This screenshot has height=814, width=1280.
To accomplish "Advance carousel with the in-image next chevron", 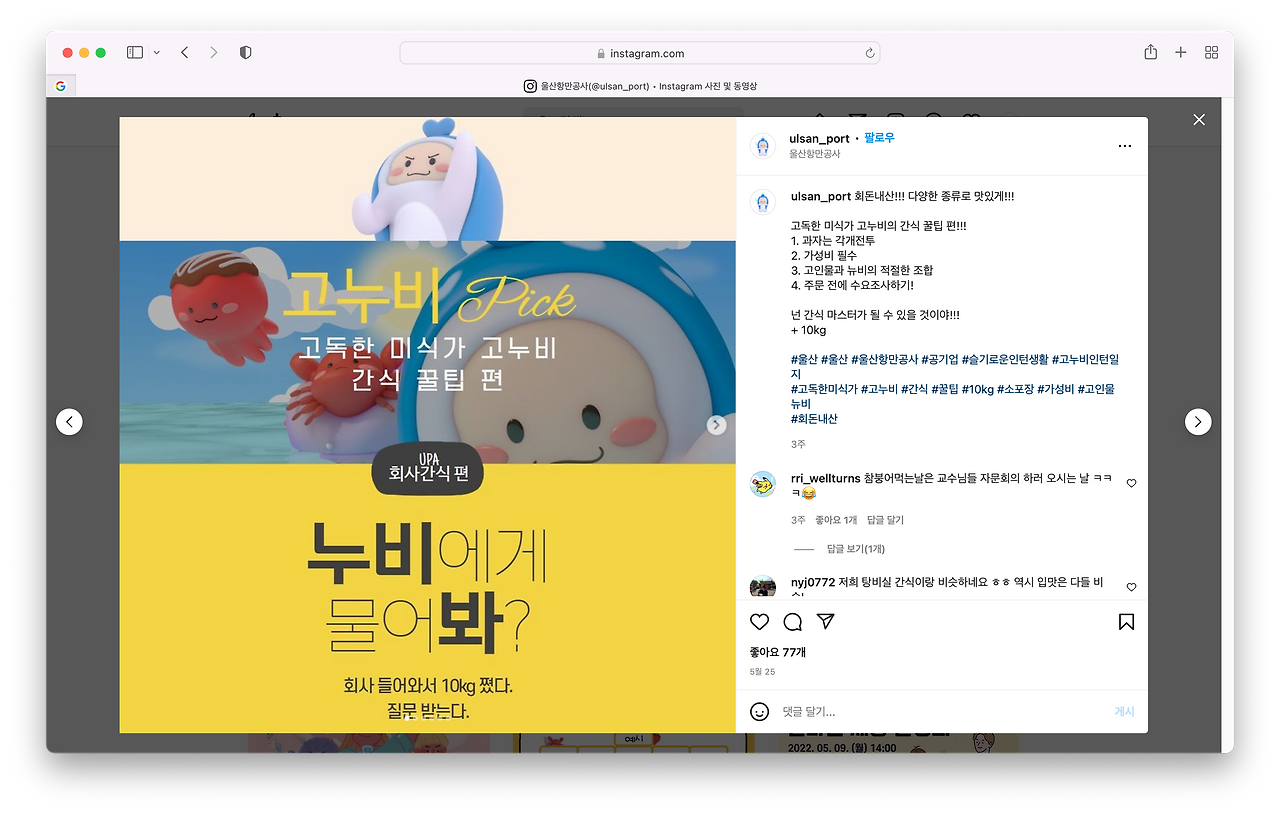I will (x=716, y=424).
